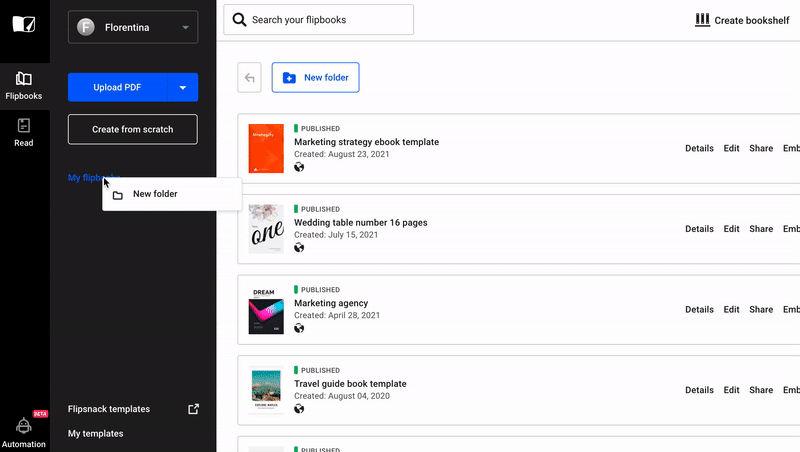Click the search magnifier icon
Image resolution: width=800 pixels, height=452 pixels.
[239, 20]
